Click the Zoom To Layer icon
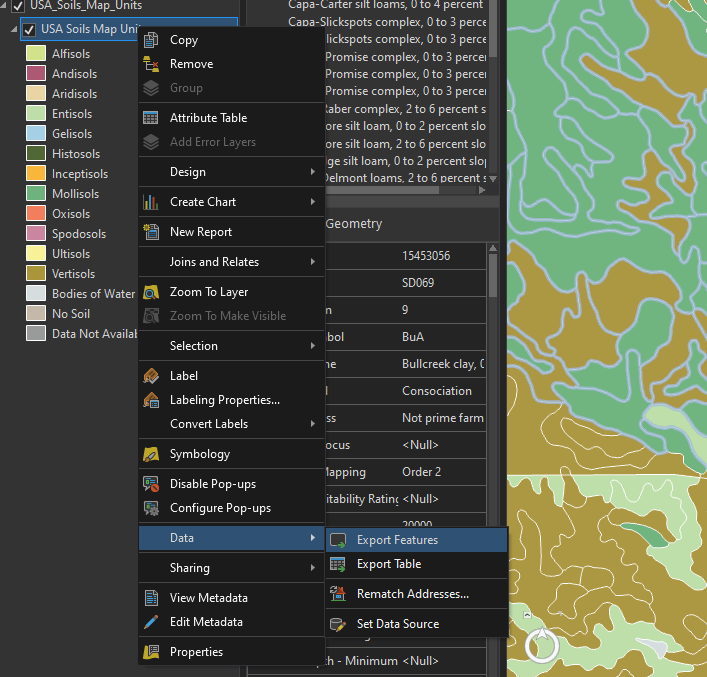The height and width of the screenshot is (677, 707). (x=151, y=292)
